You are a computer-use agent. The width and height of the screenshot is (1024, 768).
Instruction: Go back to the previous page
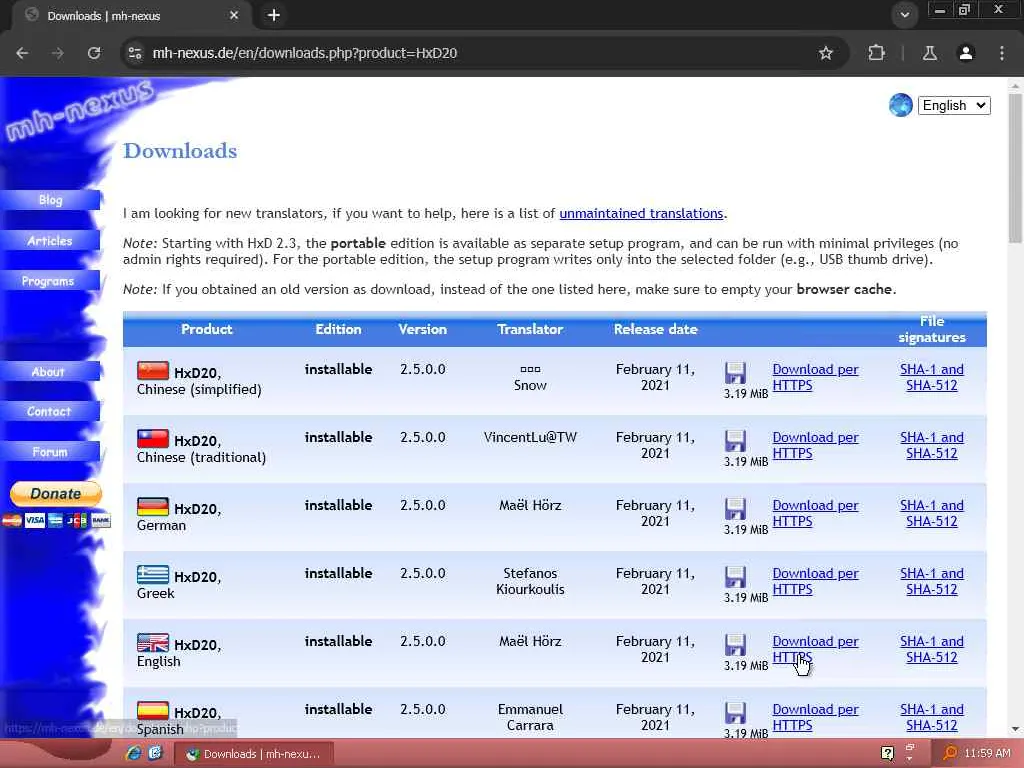tap(22, 53)
